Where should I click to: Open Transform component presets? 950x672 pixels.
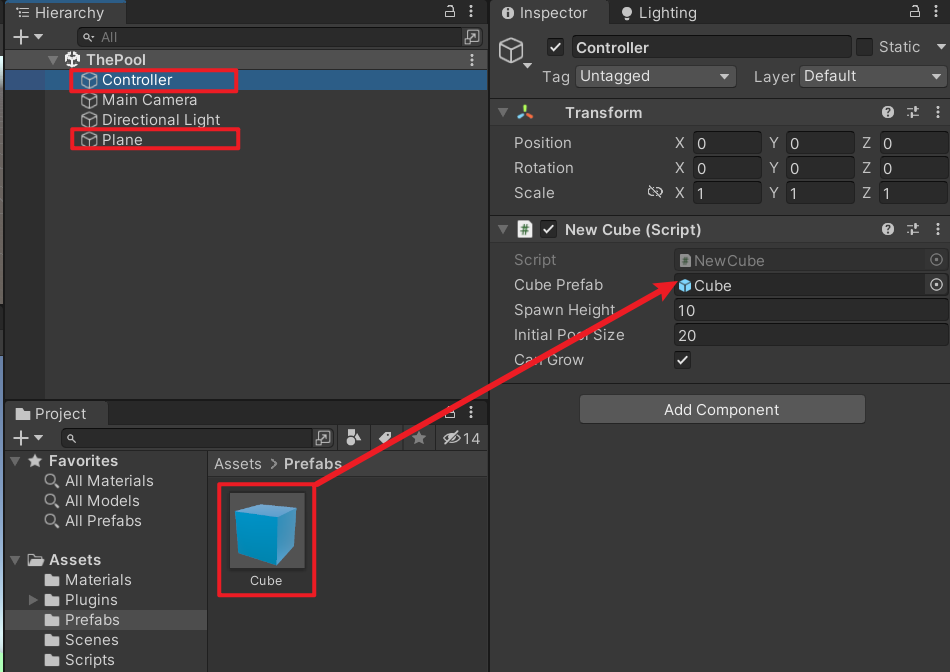click(912, 112)
